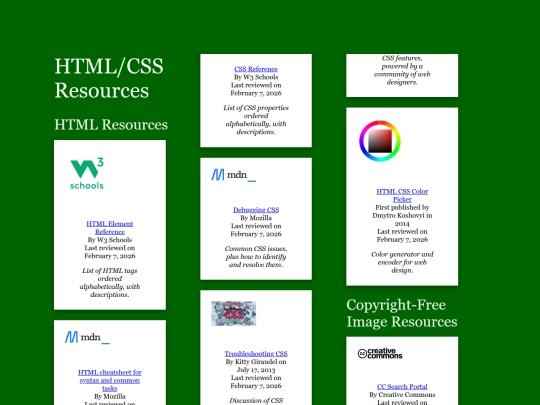Click the HTML Resources section heading
The width and height of the screenshot is (540, 405).
point(111,124)
